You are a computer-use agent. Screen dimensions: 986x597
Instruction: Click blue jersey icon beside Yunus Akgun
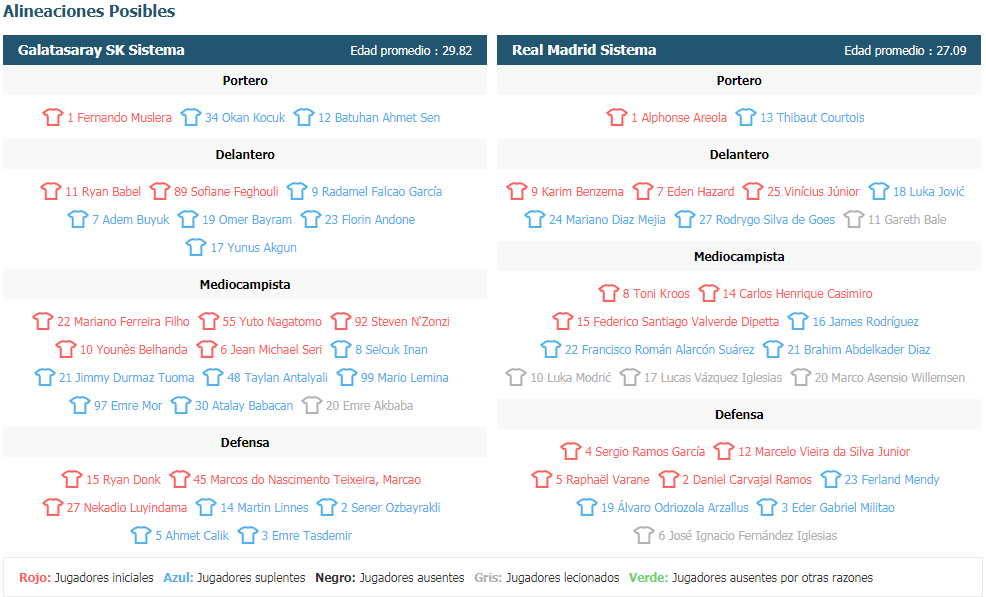[x=196, y=247]
